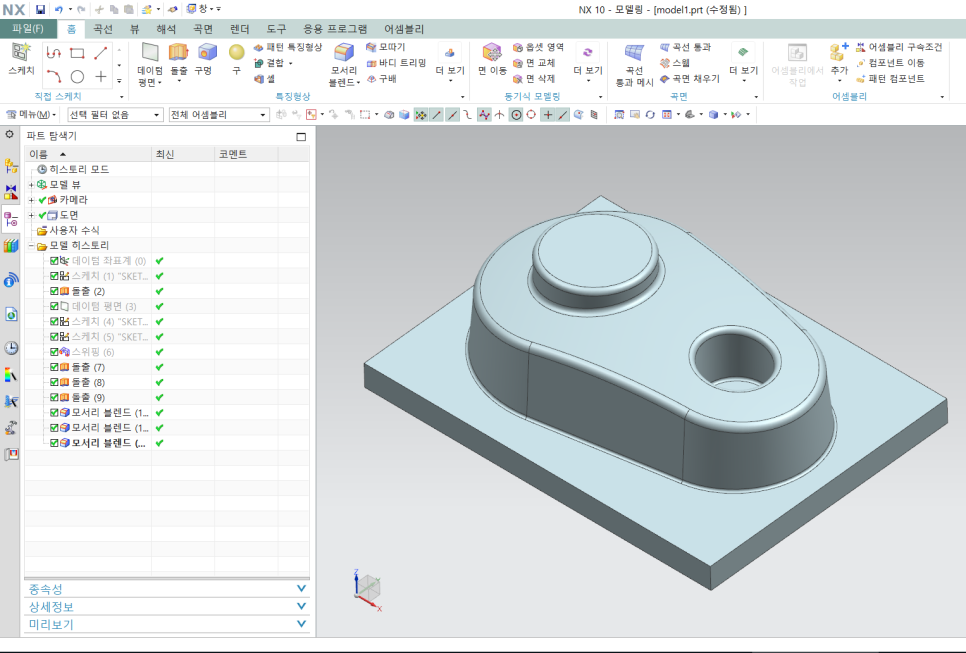
Task: Click the 바디 트리밍 button
Action: [x=396, y=63]
